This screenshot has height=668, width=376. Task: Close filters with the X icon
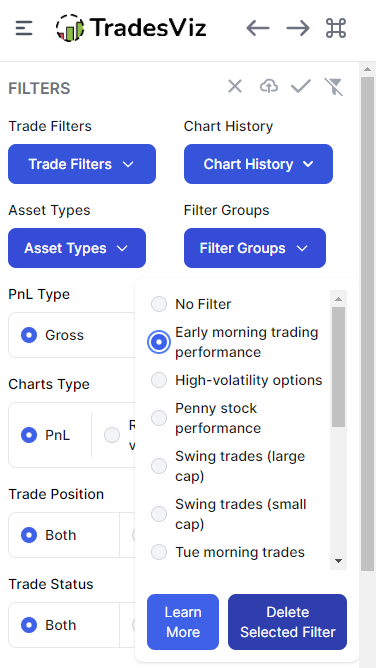click(235, 86)
